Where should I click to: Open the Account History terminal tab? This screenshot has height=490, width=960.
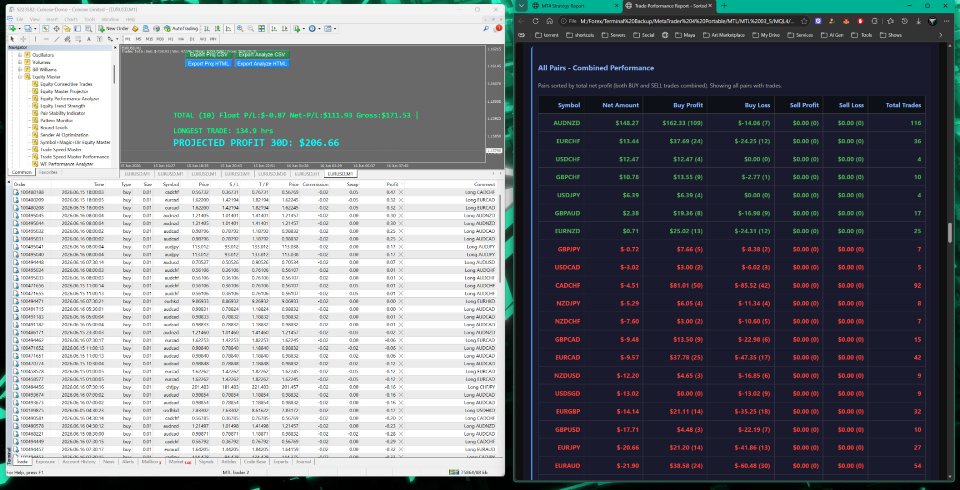click(x=79, y=462)
